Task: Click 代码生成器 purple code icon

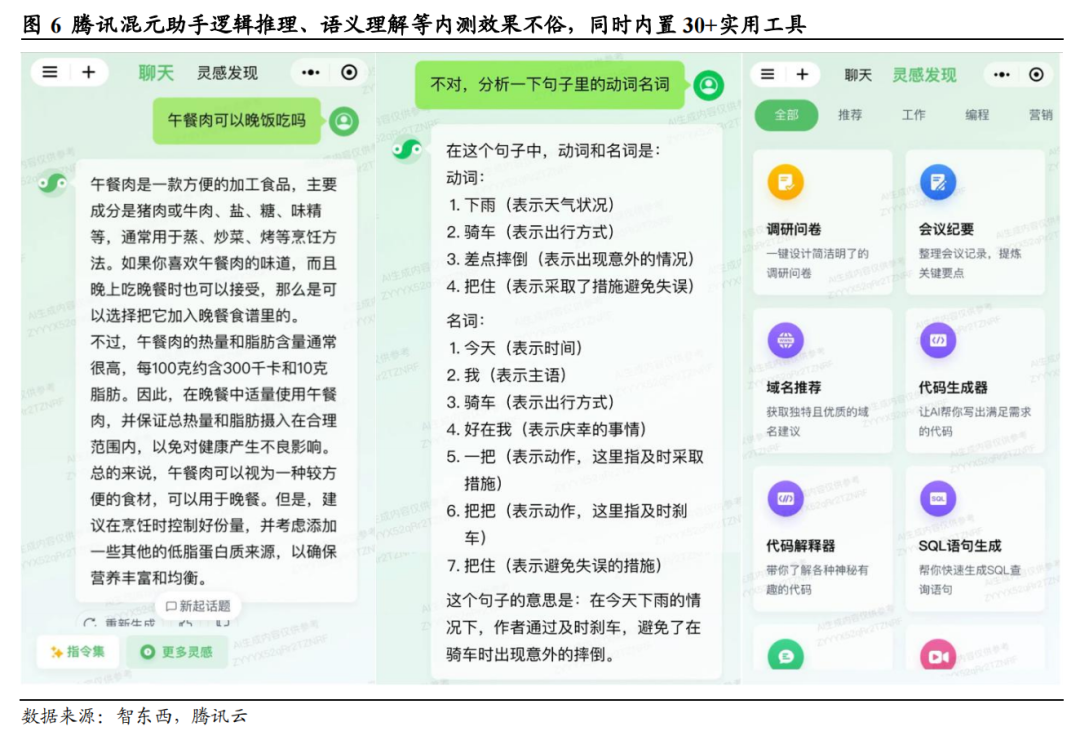Action: pos(938,340)
